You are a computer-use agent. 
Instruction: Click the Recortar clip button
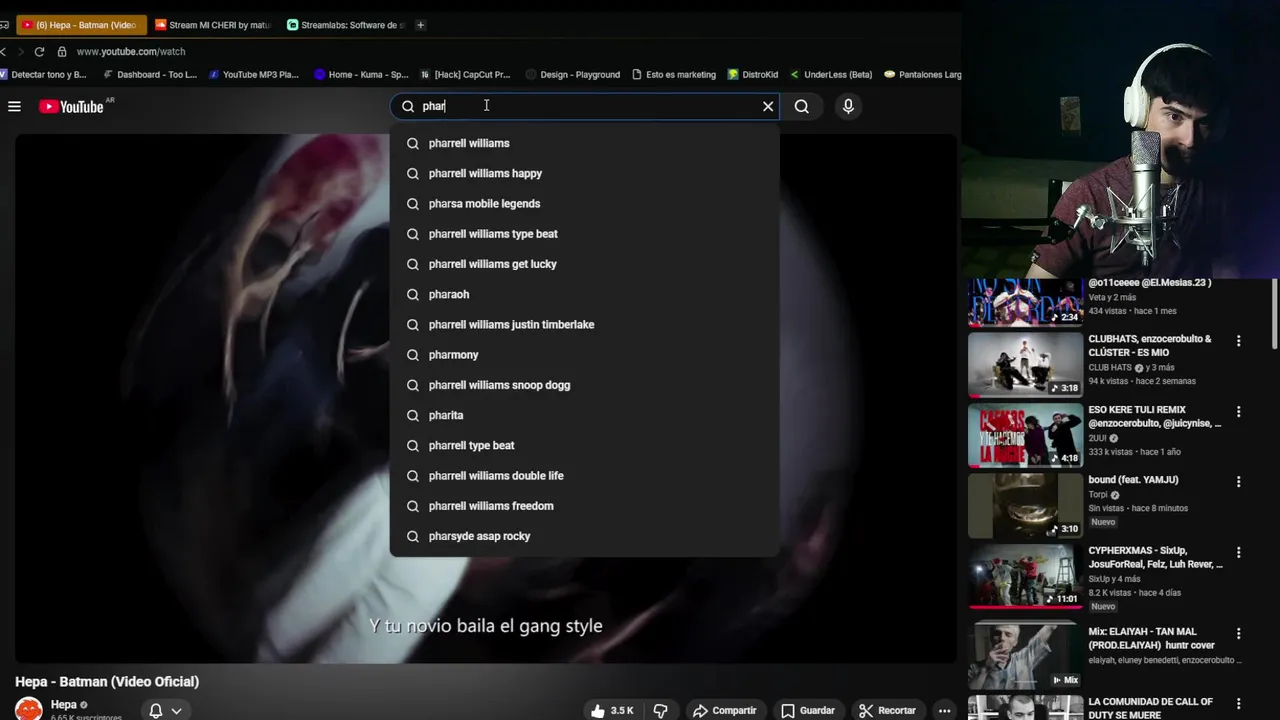tap(887, 711)
